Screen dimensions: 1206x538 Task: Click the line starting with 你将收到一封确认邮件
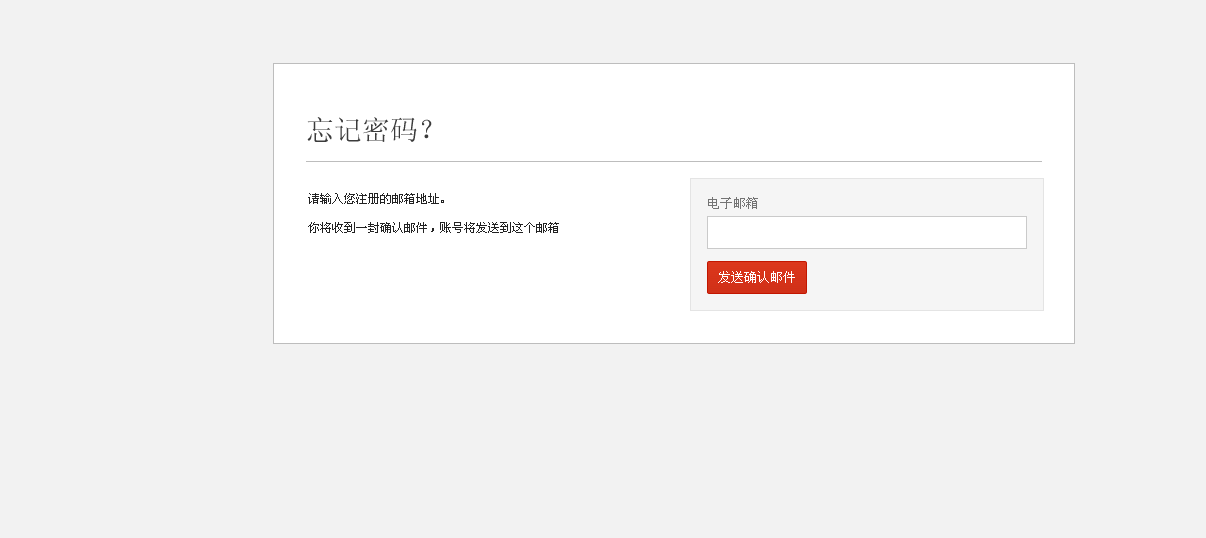[x=433, y=228]
